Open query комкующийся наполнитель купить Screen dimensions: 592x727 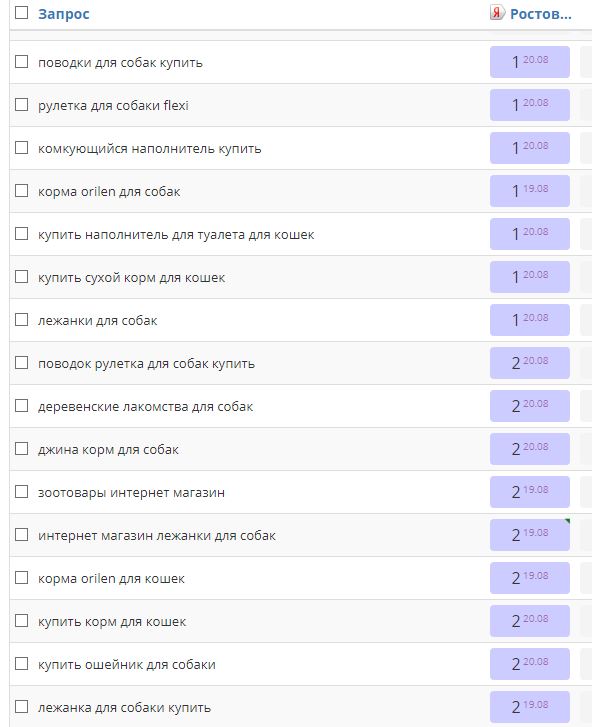click(x=150, y=148)
